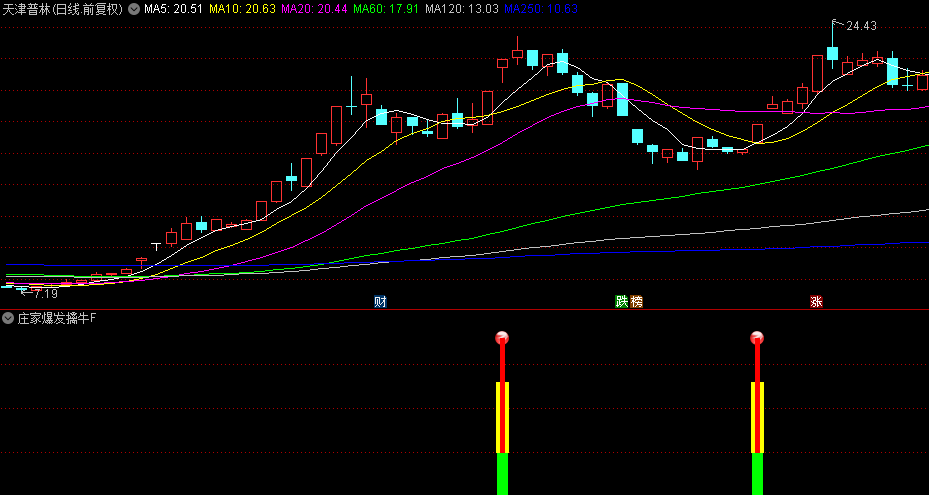Select the MA5: 20.51 label

(x=173, y=9)
